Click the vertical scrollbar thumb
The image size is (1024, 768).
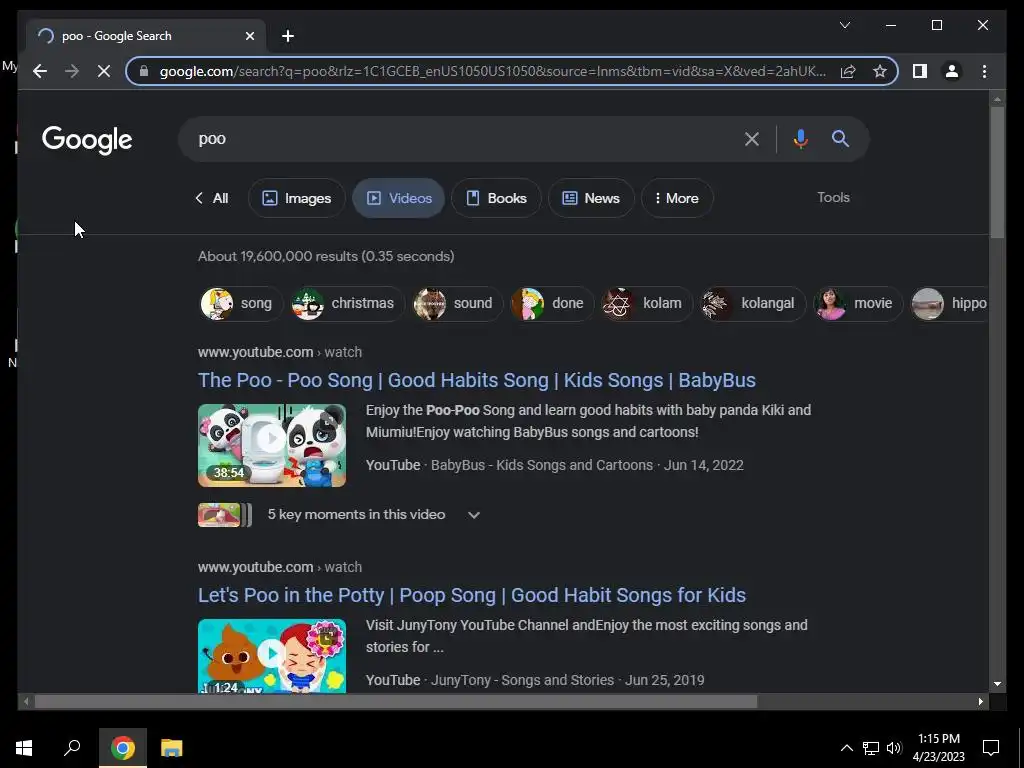tap(997, 172)
